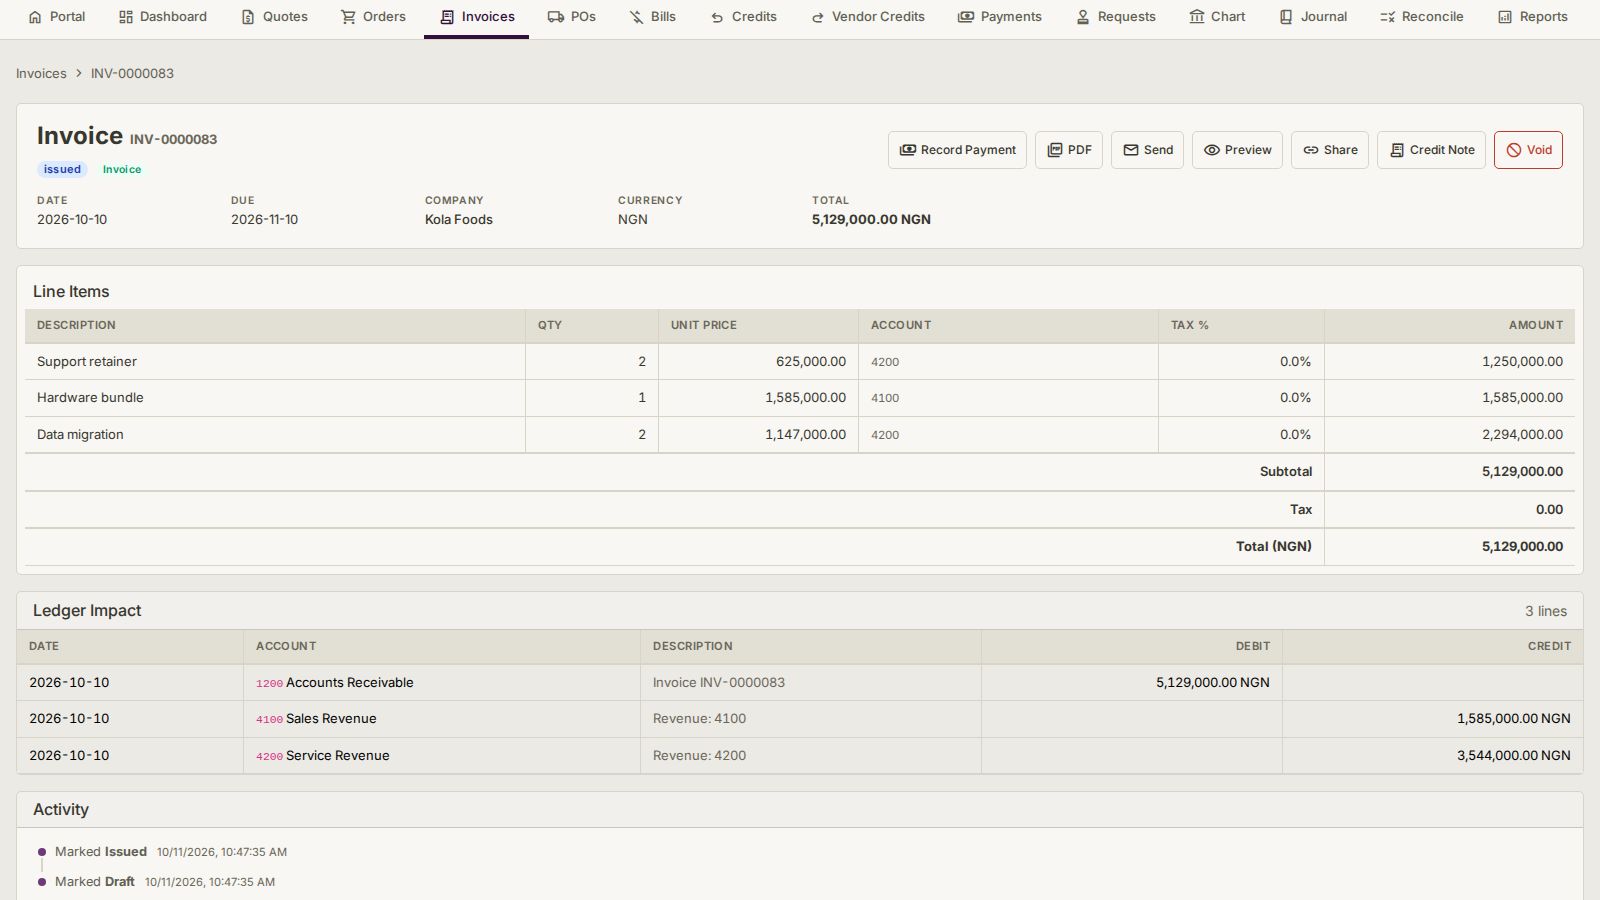Screen dimensions: 1600x900
Task: Click the Dashboard grid icon
Action: pos(126,17)
